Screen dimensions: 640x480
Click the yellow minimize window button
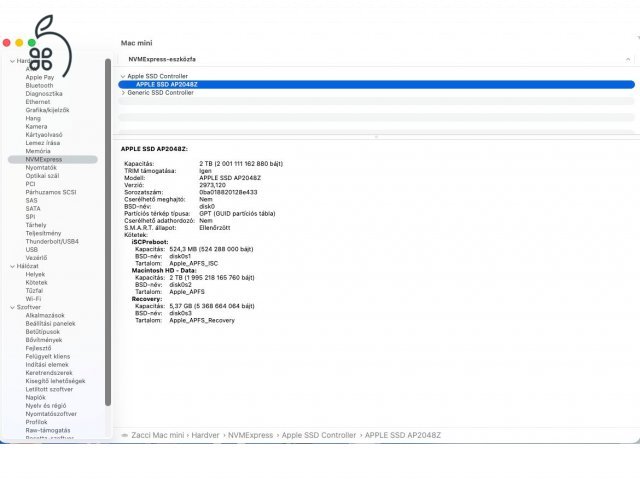(19, 43)
